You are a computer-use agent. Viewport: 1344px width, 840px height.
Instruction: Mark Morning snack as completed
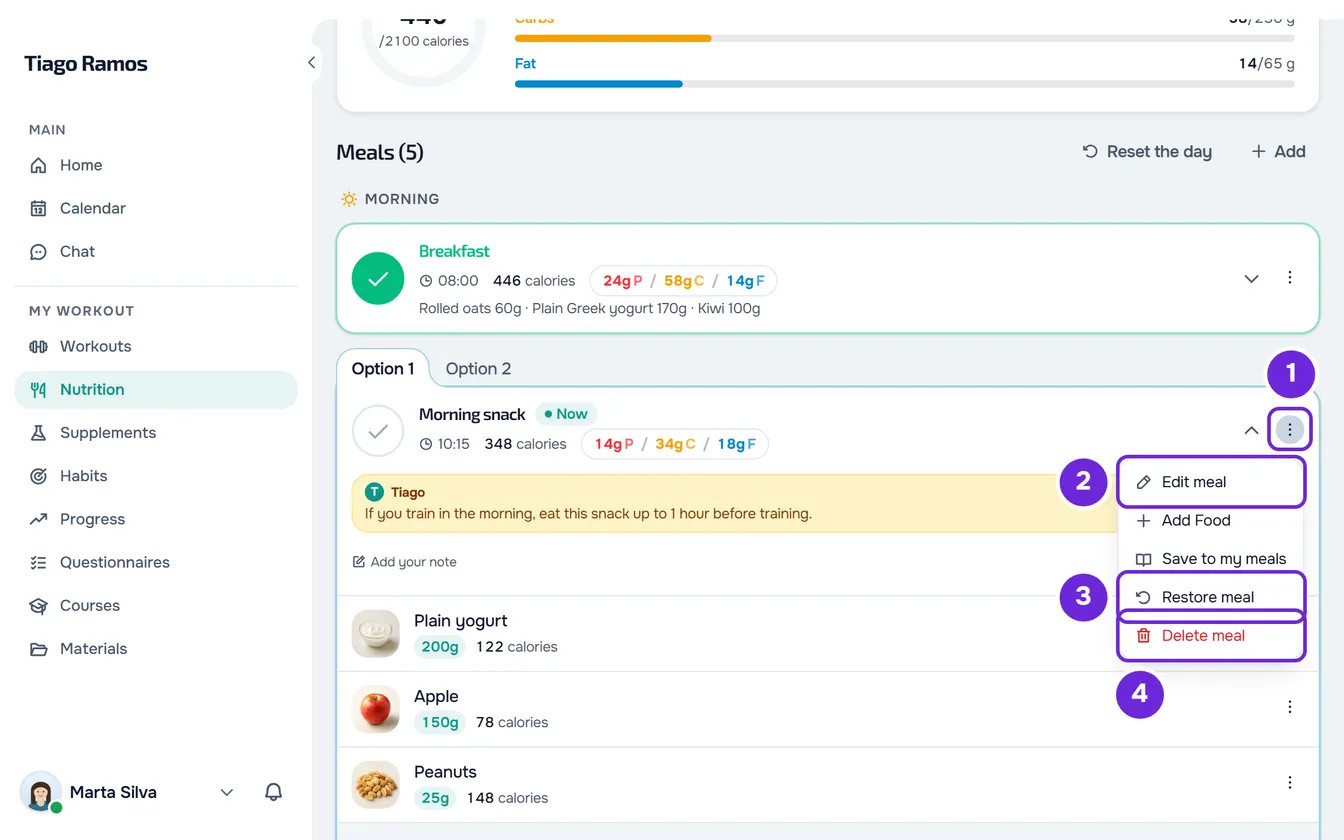click(x=378, y=431)
